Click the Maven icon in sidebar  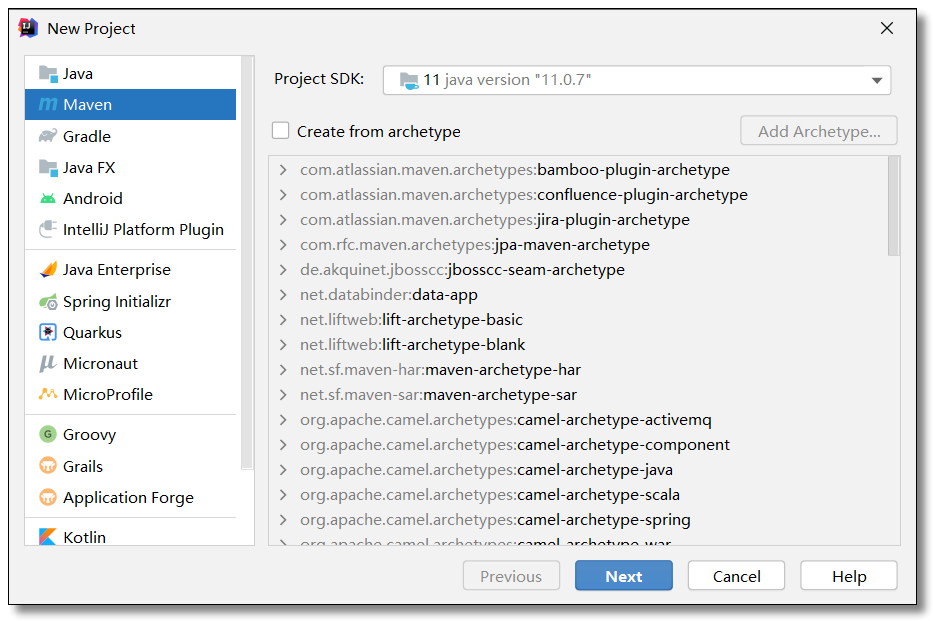pyautogui.click(x=48, y=105)
